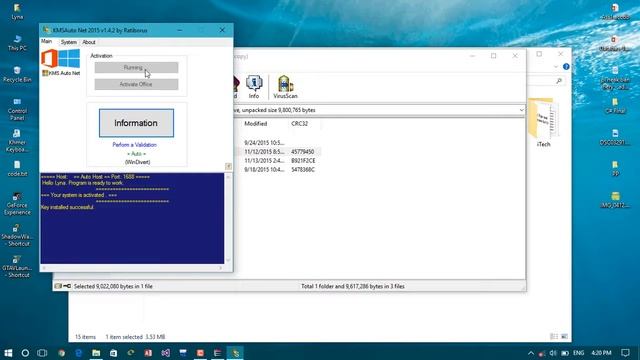This screenshot has width=640, height=360.
Task: Sort WinRAR files by CRC32 column
Action: pyautogui.click(x=300, y=124)
